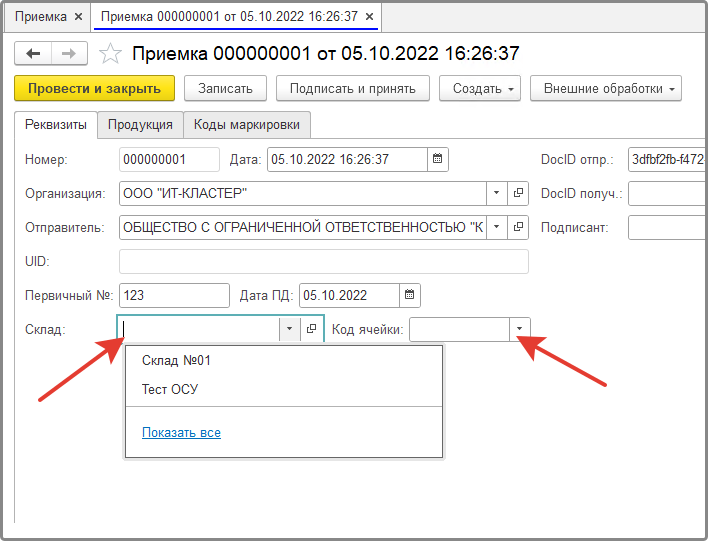The height and width of the screenshot is (541, 708).
Task: Click the Код ячейки input field
Action: 460,329
